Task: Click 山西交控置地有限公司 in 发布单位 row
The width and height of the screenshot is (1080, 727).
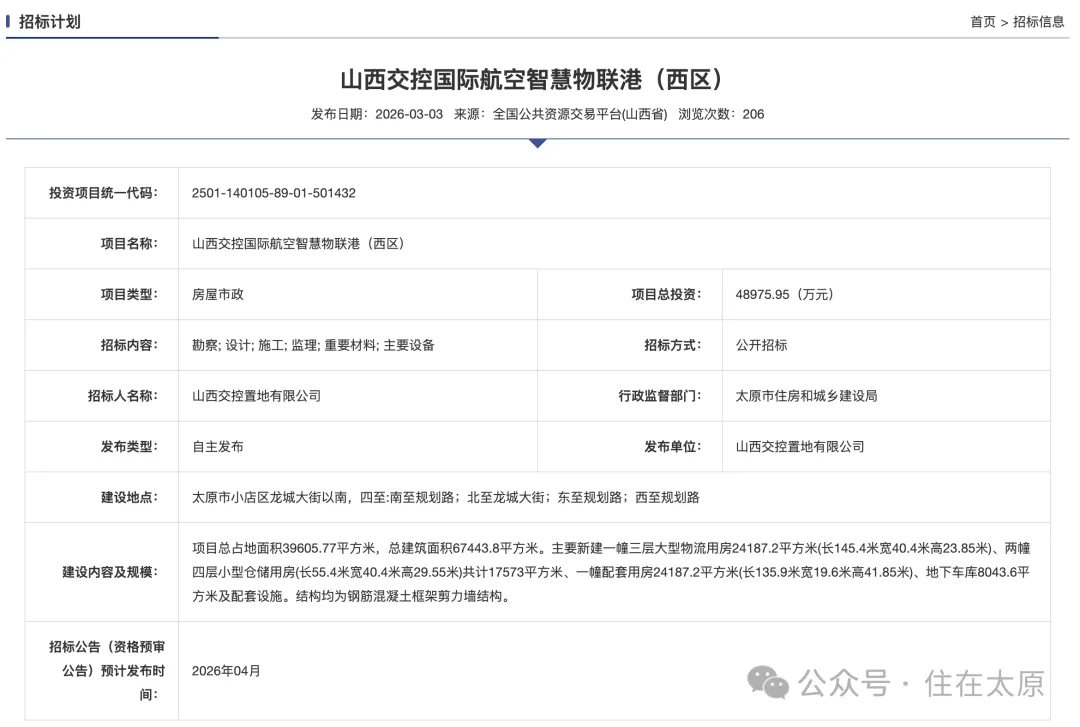Action: click(x=800, y=447)
